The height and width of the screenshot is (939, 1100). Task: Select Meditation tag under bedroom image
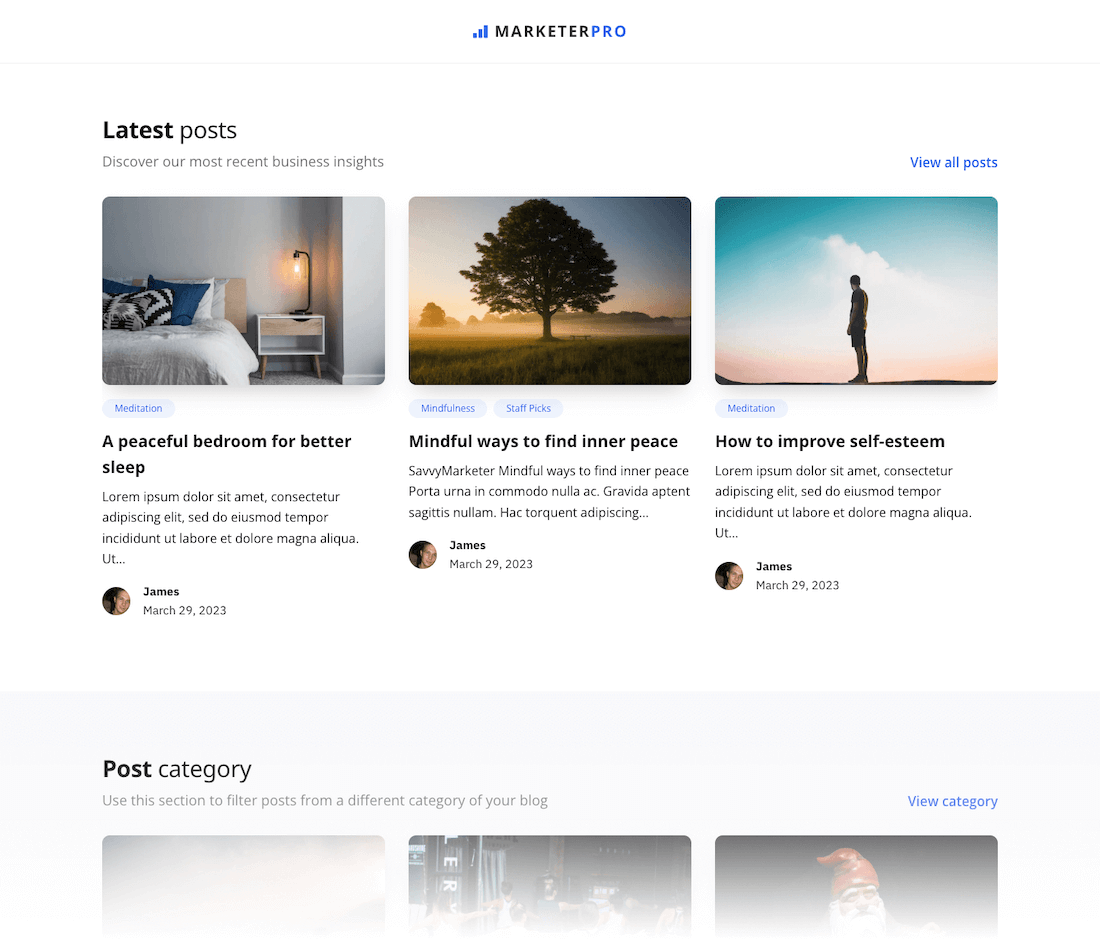pyautogui.click(x=138, y=408)
